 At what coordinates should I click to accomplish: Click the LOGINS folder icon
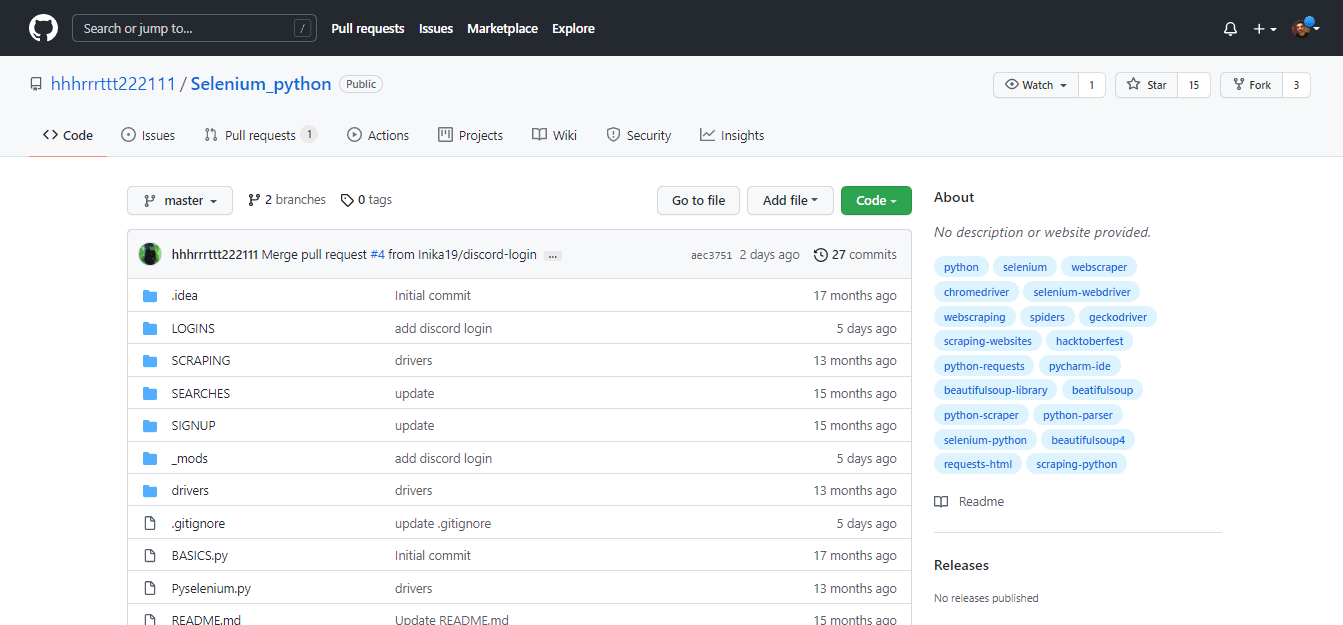pyautogui.click(x=150, y=328)
